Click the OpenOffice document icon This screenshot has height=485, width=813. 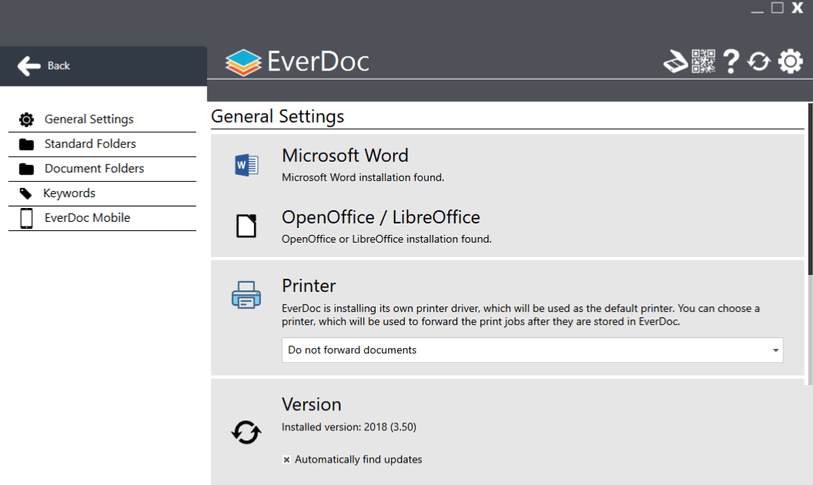click(246, 226)
